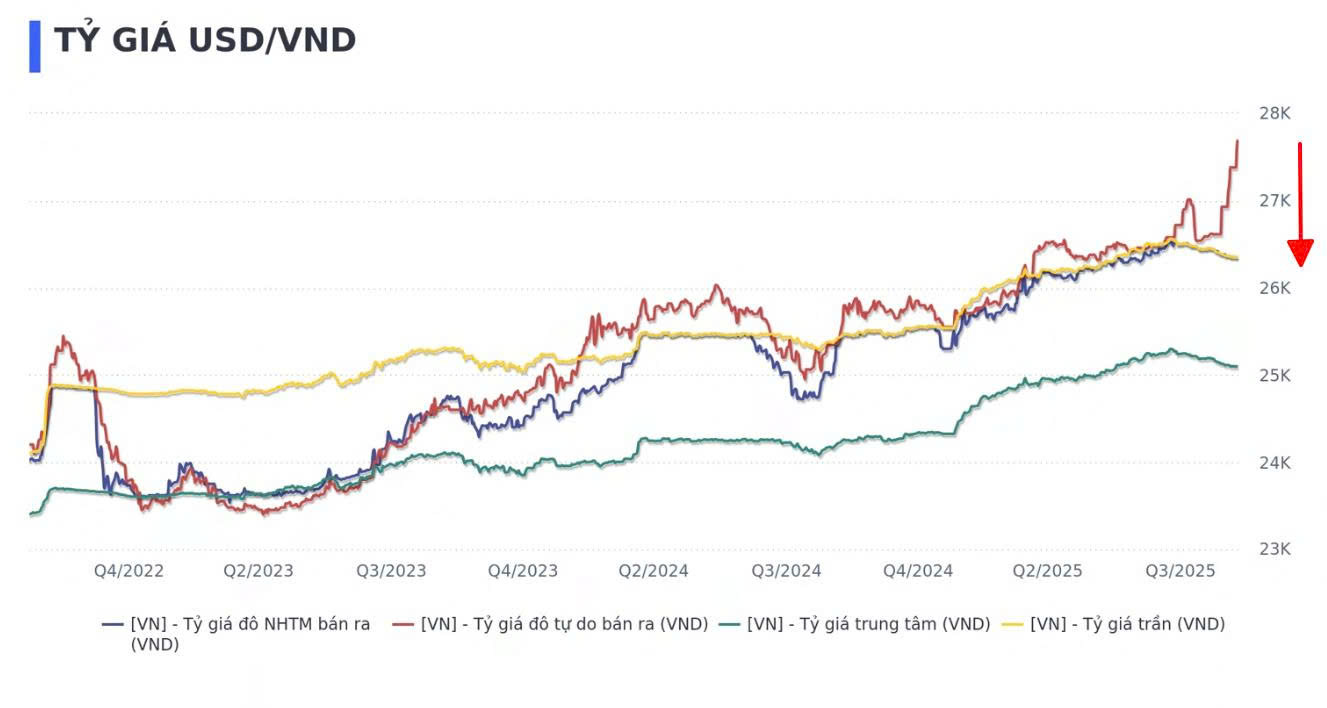Click the 25K y-axis label
Viewport: 1327px width, 708px height.
1274,376
